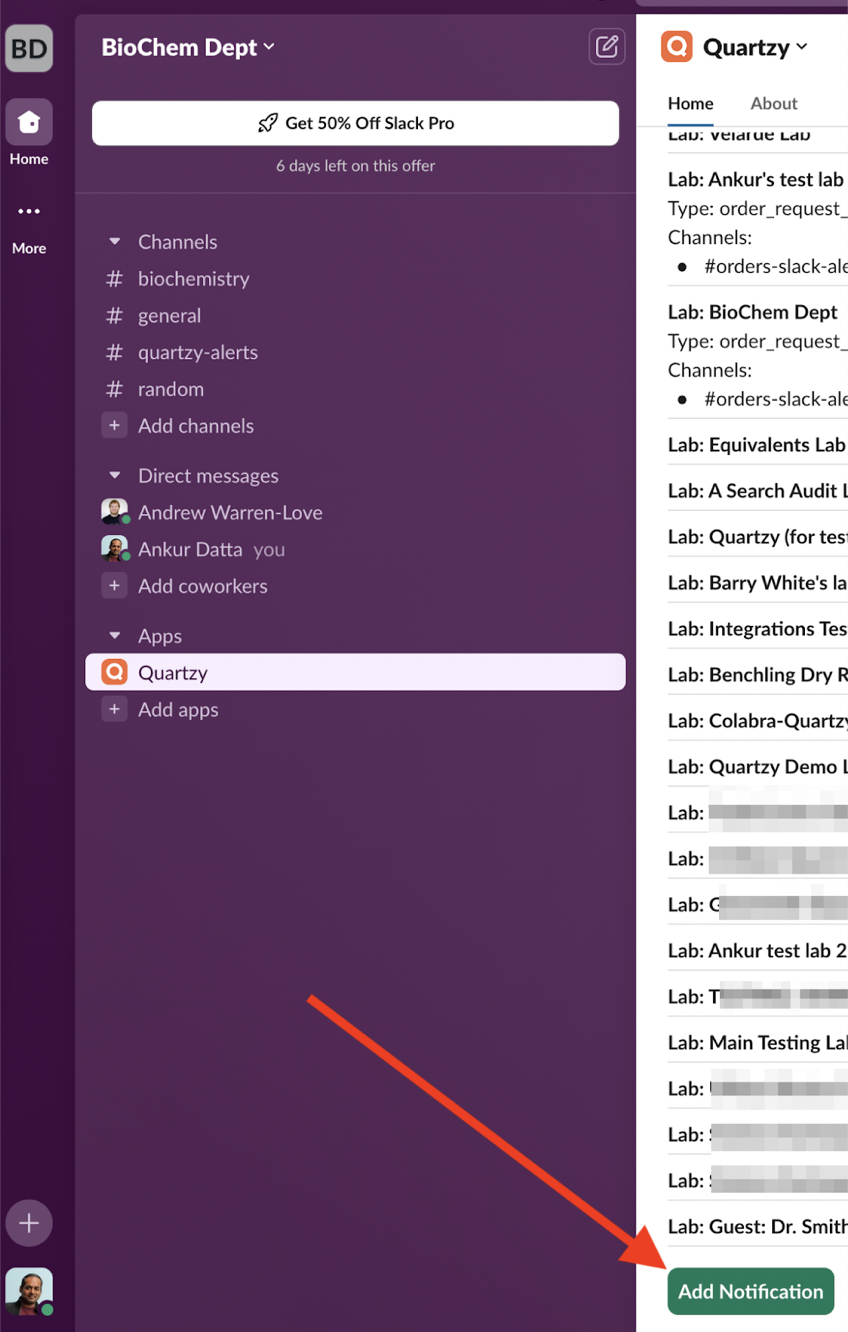Click the hash icon beside quartzy-alerts
The image size is (848, 1332).
pyautogui.click(x=115, y=352)
